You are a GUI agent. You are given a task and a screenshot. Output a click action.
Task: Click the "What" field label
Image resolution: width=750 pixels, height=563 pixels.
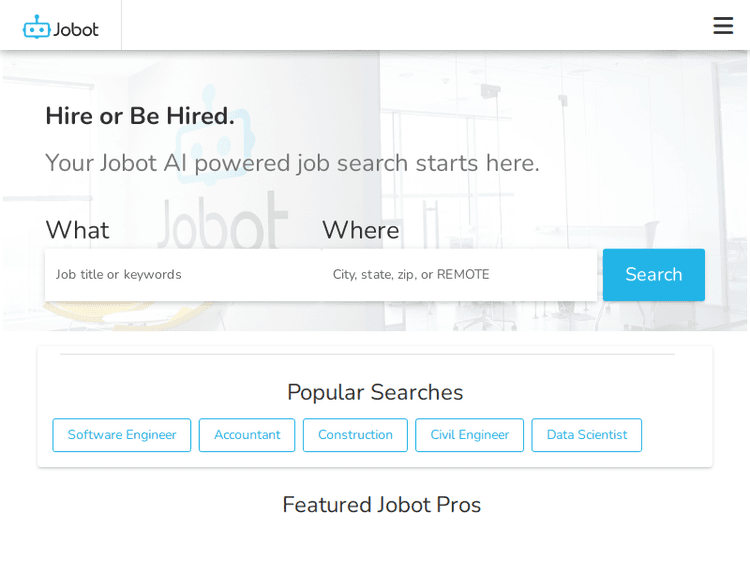pyautogui.click(x=77, y=230)
